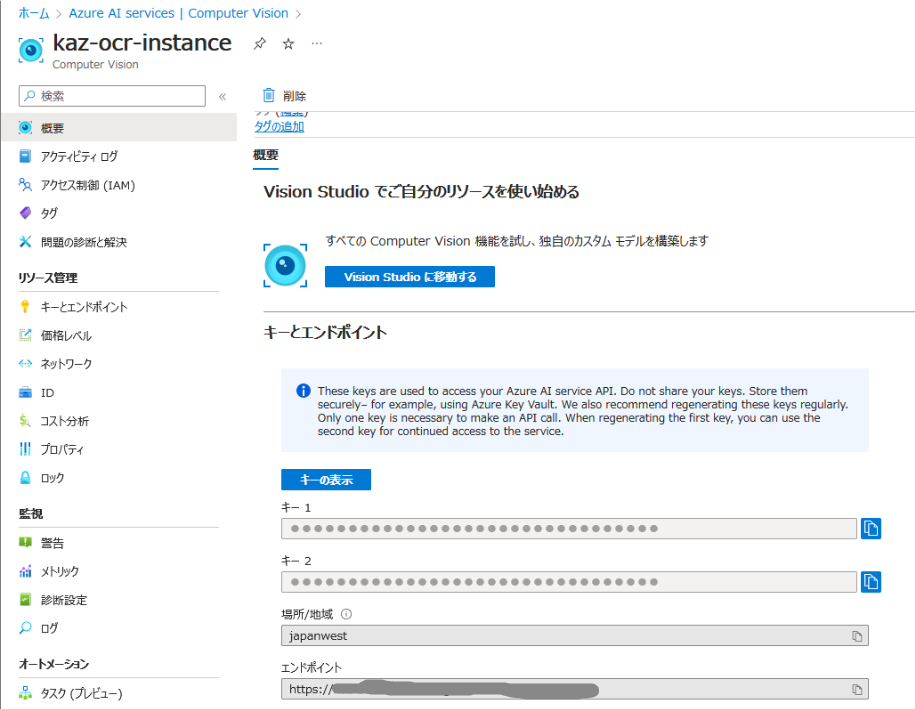Click the Vision Studio eye logo
This screenshot has height=709, width=915.
pos(285,266)
